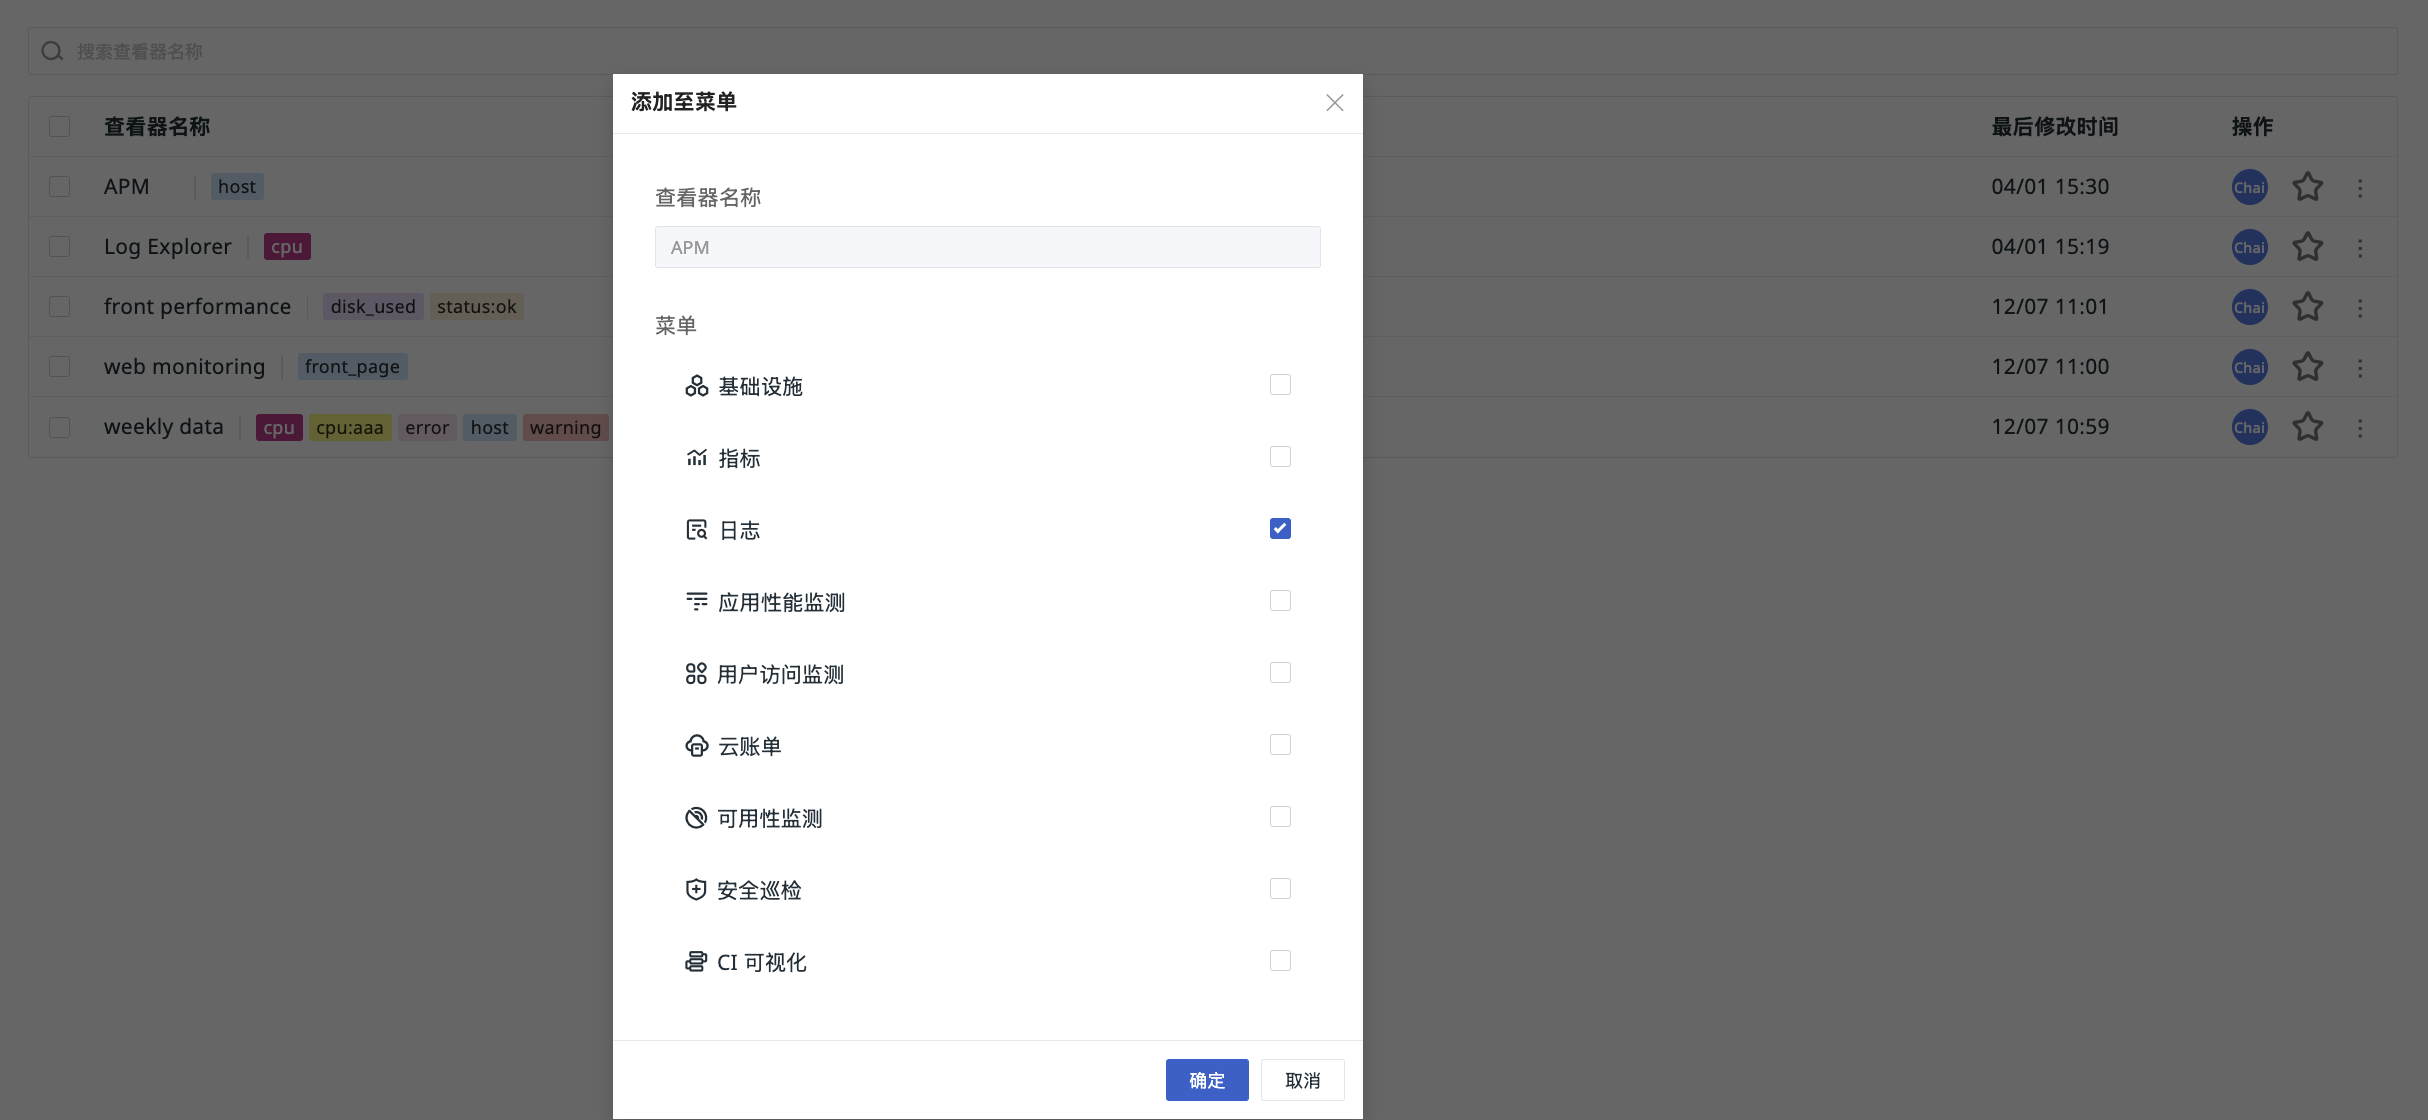This screenshot has height=1120, width=2428.
Task: Click the 云账单 cloud billing icon
Action: point(696,746)
